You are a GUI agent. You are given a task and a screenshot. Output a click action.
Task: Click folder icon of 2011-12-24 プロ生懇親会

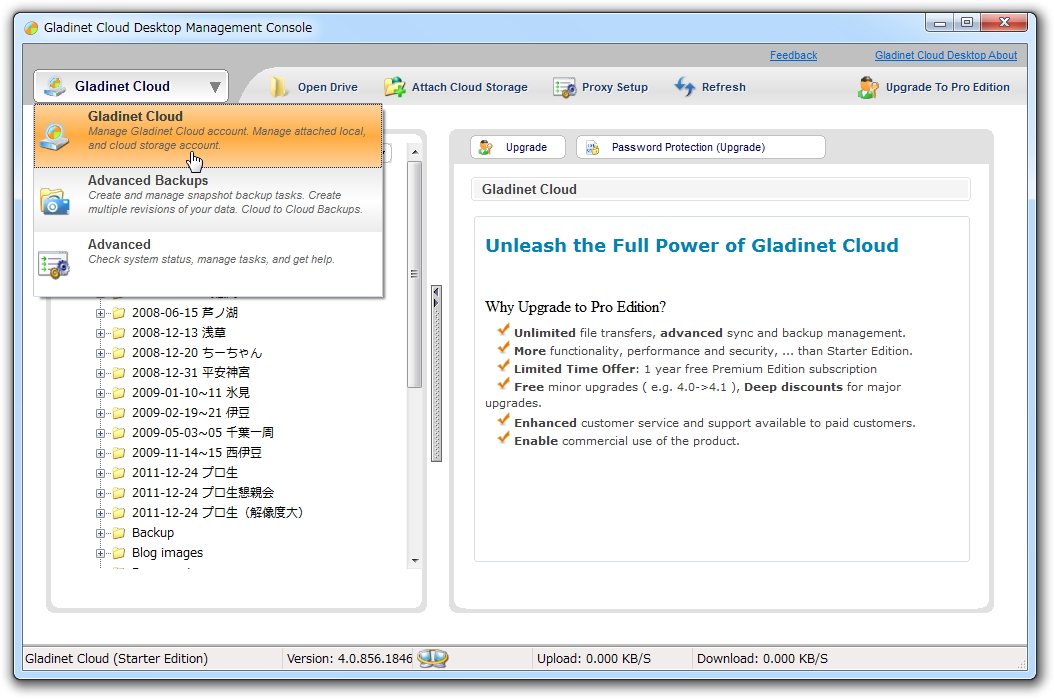pos(119,493)
